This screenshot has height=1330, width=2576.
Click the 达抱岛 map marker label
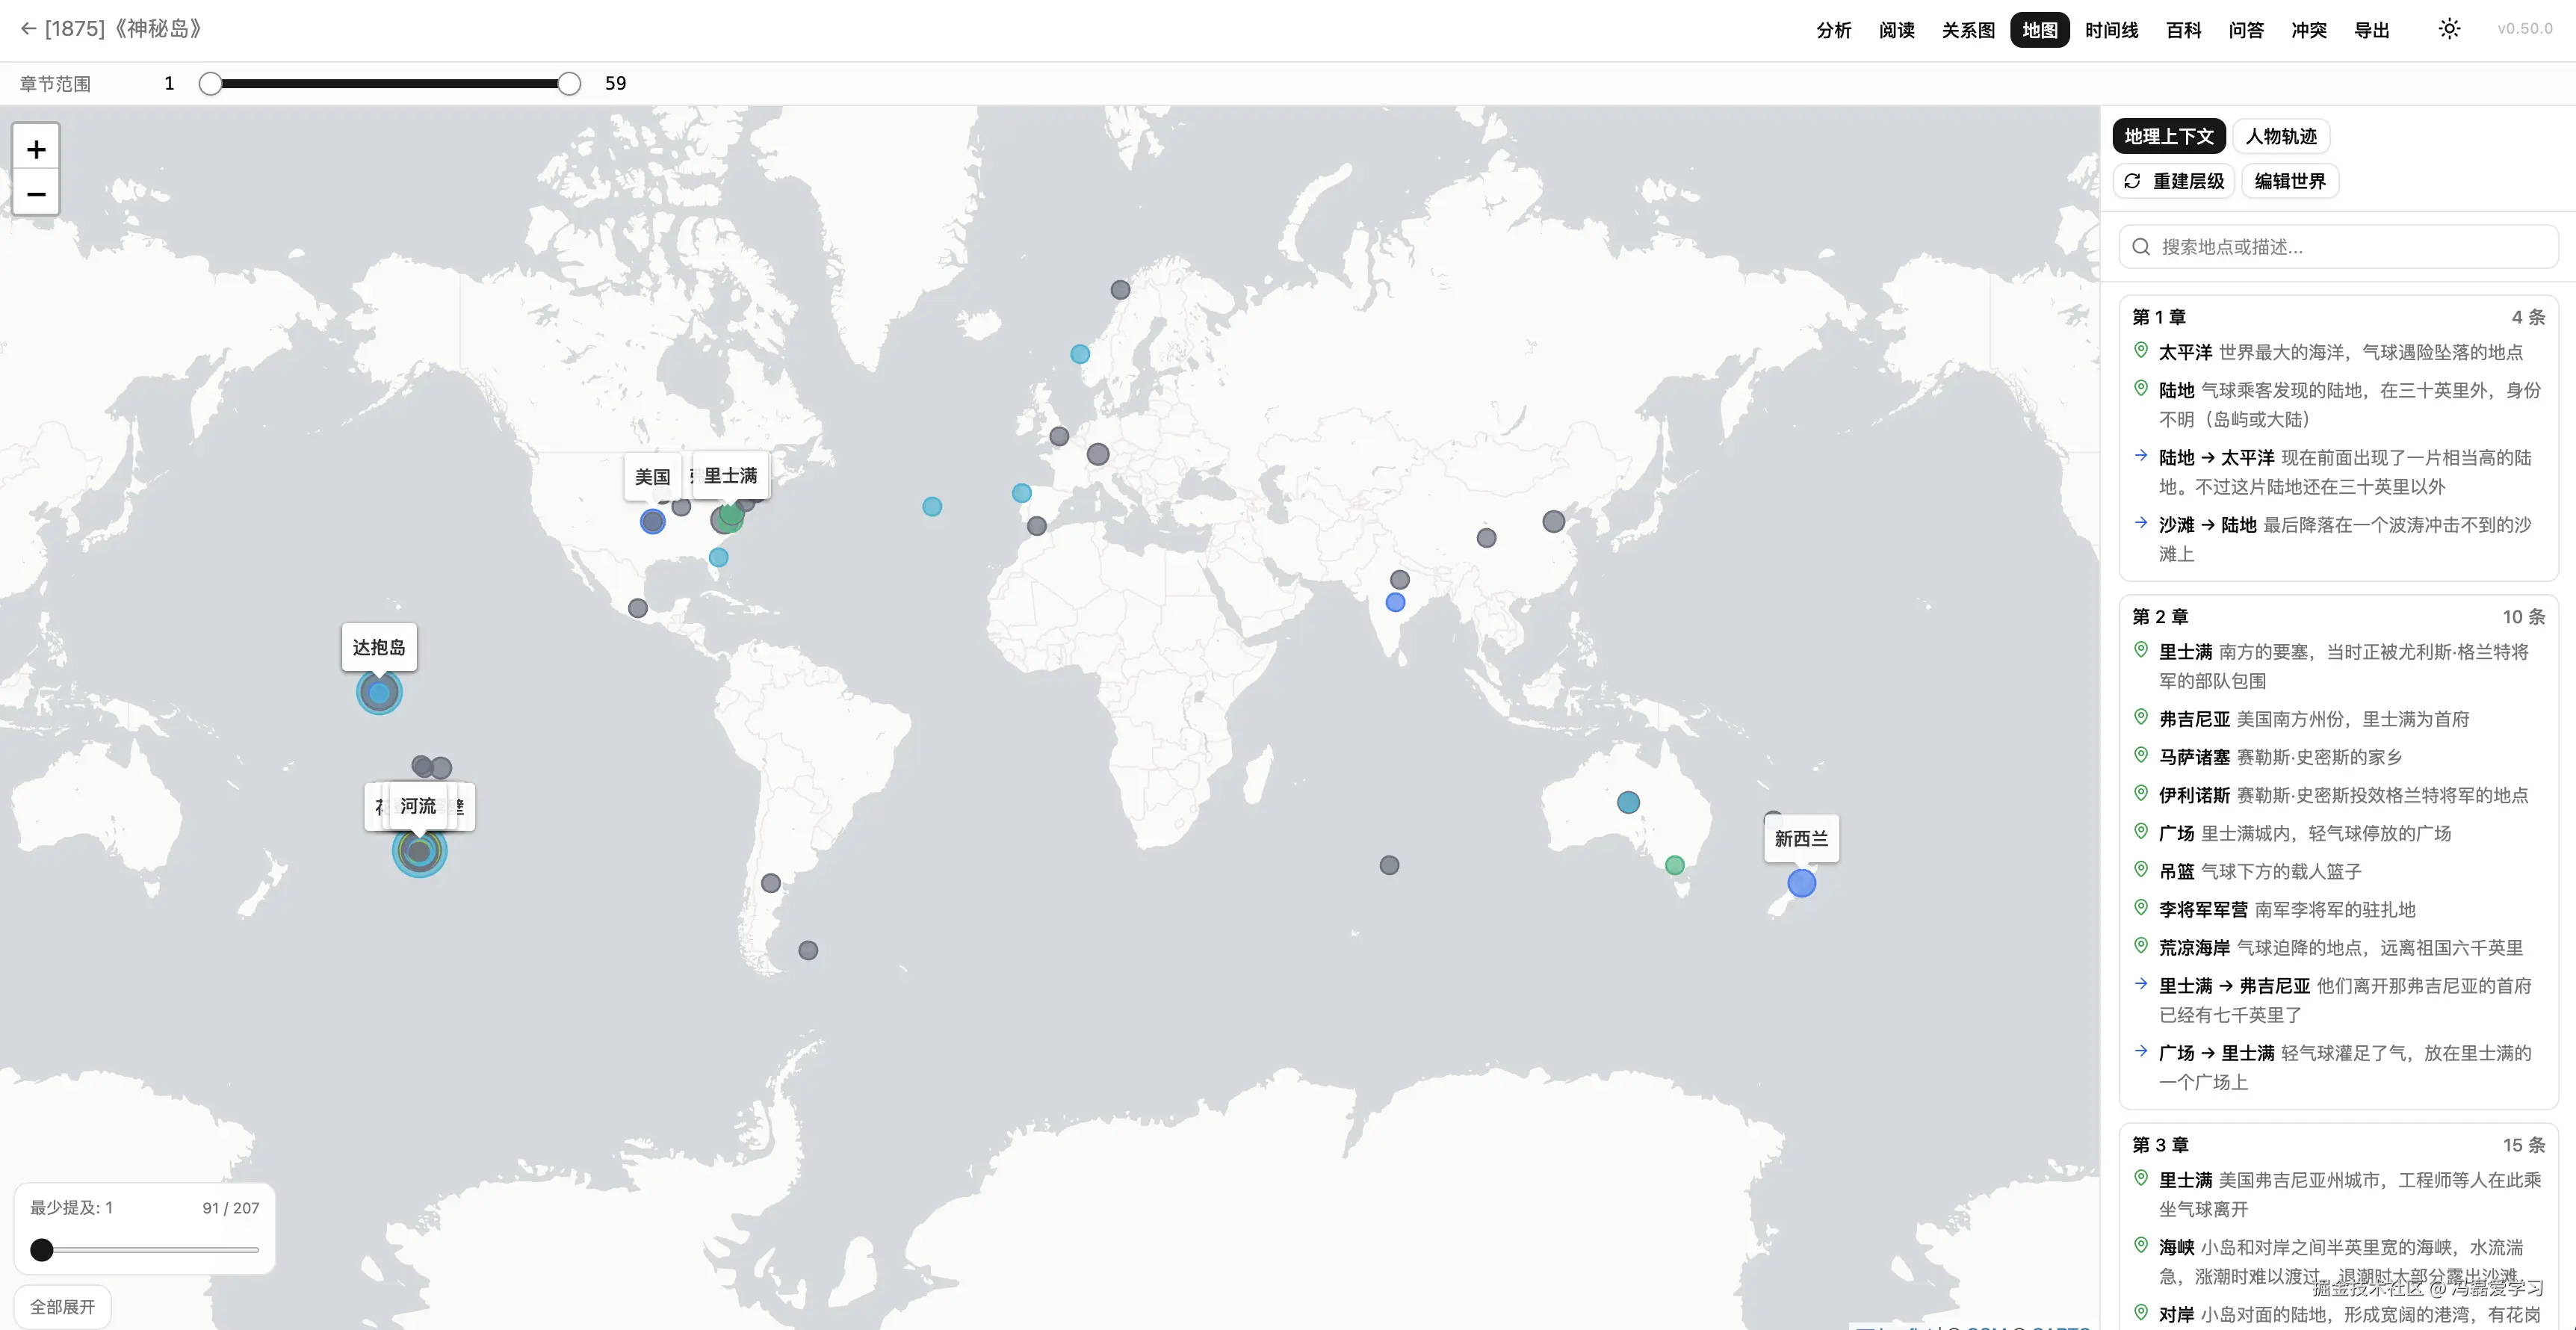click(x=379, y=647)
